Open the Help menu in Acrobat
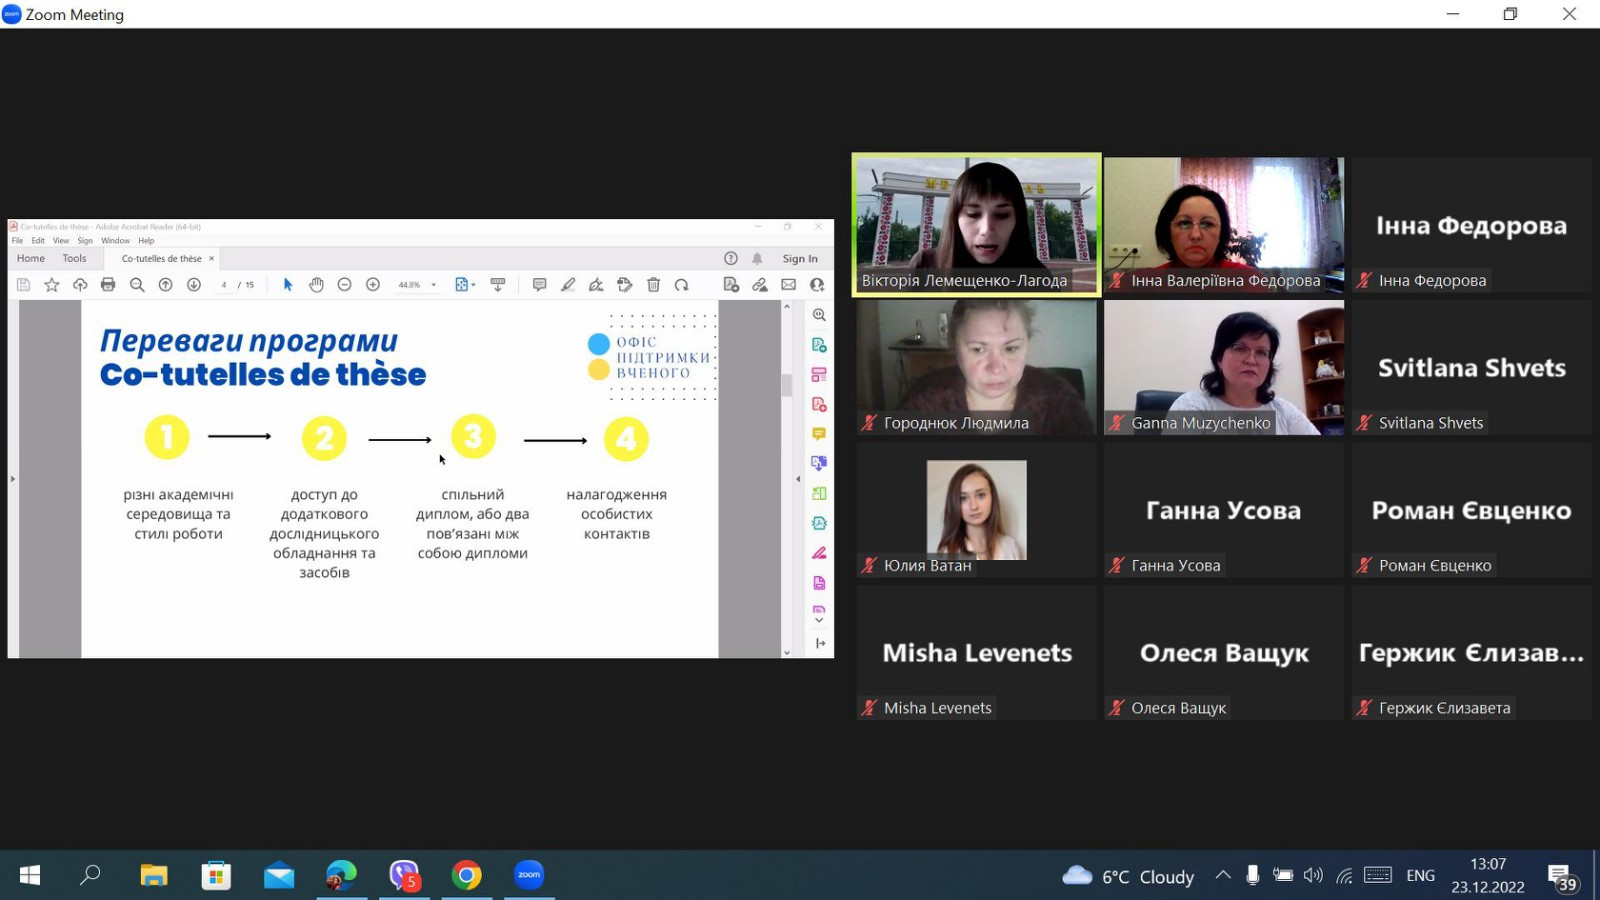1600x900 pixels. coord(146,241)
